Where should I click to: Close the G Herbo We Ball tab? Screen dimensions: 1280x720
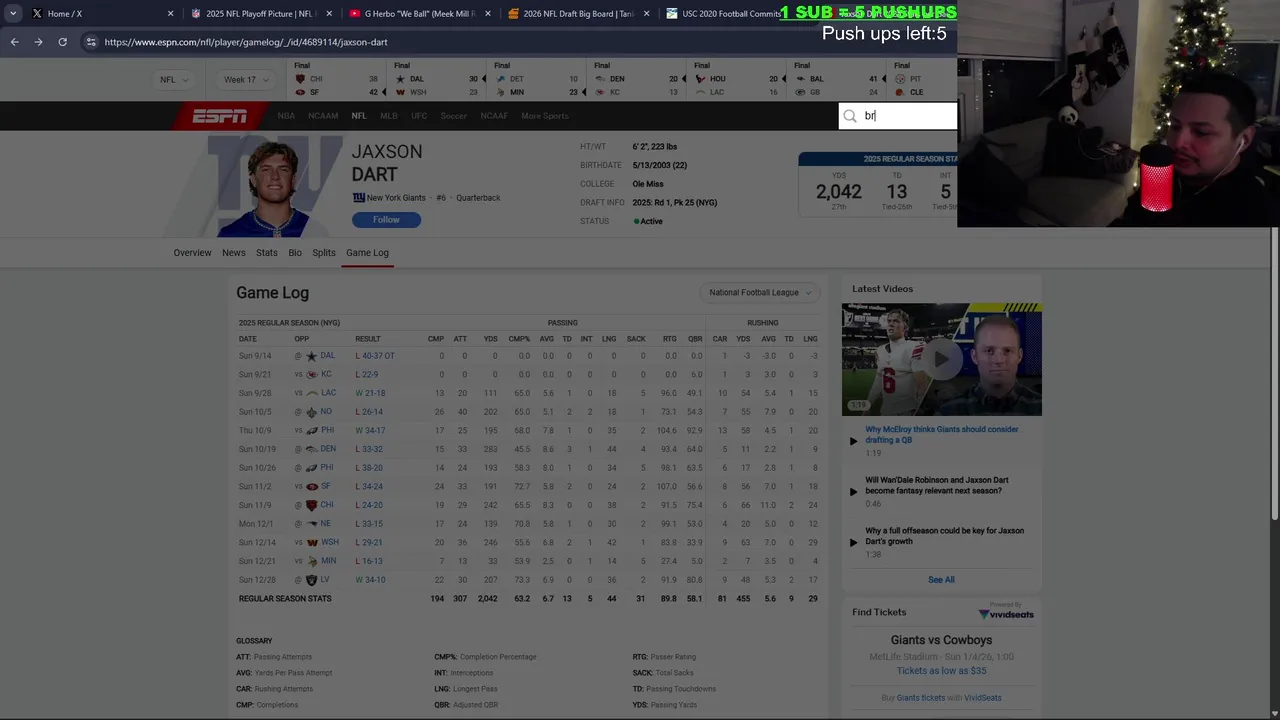[x=488, y=14]
